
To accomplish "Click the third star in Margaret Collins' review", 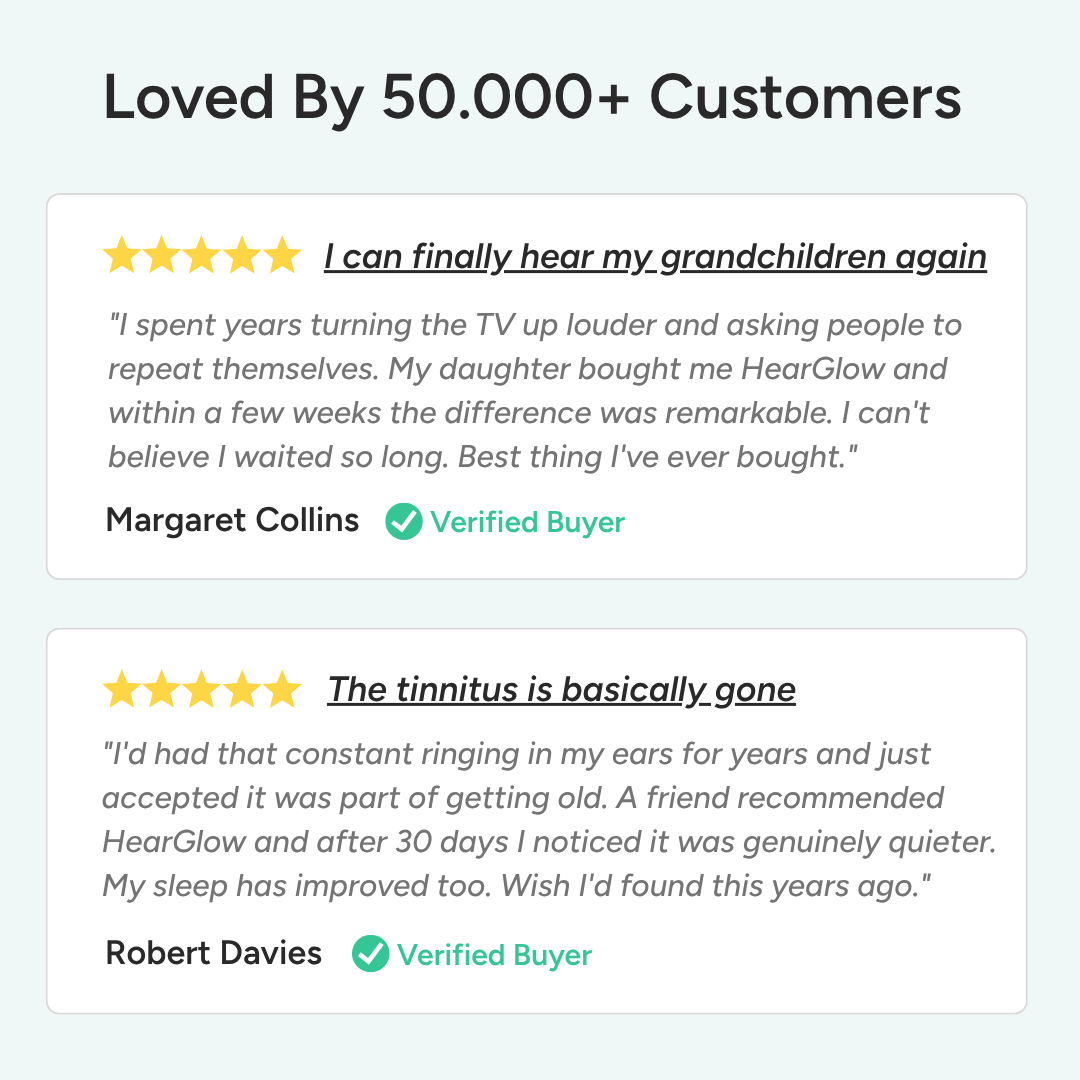I will coord(202,256).
